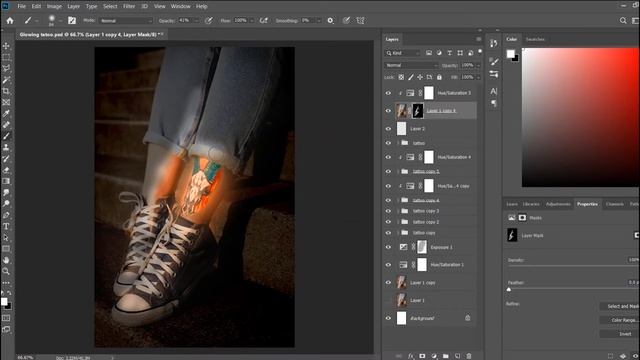The image size is (640, 360).
Task: Select the Horizontal Type tool
Action: pyautogui.click(x=6, y=227)
